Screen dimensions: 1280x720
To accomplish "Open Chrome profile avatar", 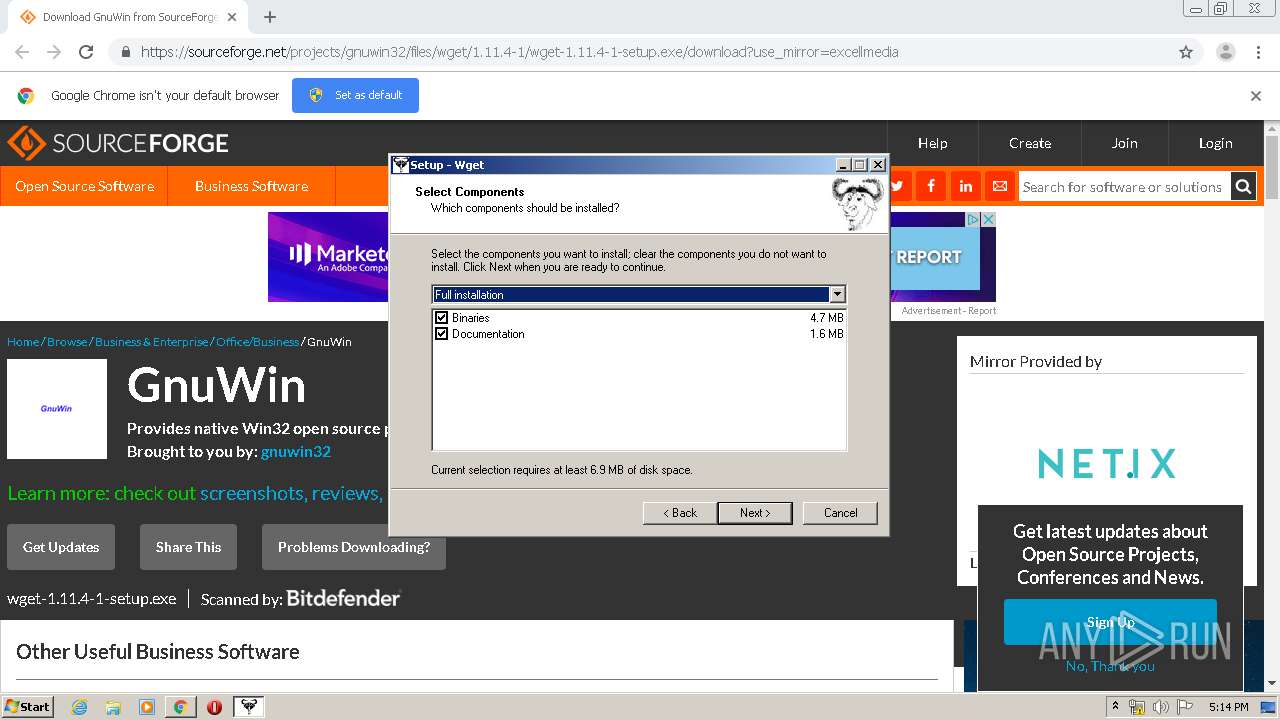I will pyautogui.click(x=1225, y=52).
